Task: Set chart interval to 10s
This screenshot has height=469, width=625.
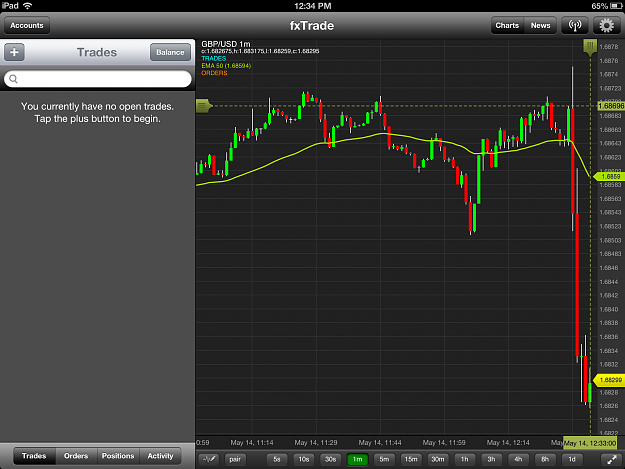Action: (304, 459)
